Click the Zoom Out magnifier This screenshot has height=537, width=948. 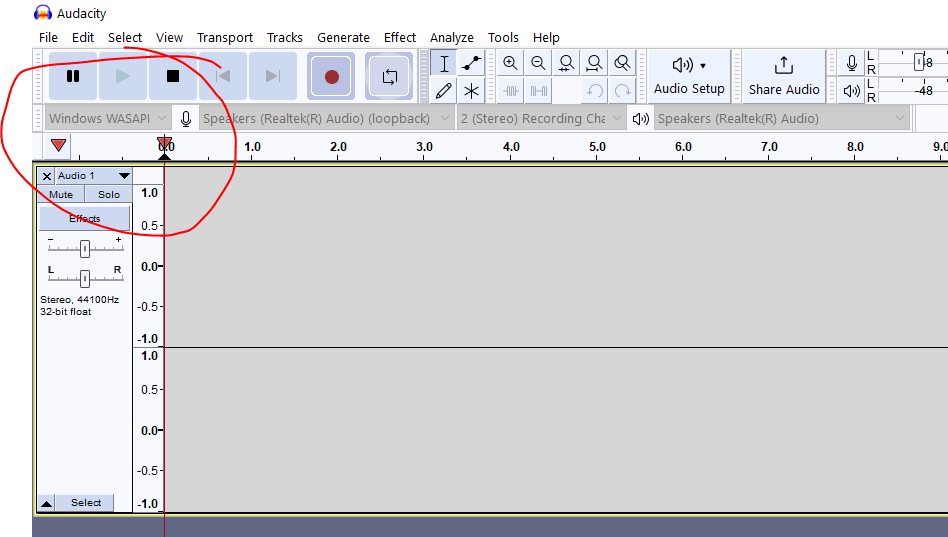(538, 63)
